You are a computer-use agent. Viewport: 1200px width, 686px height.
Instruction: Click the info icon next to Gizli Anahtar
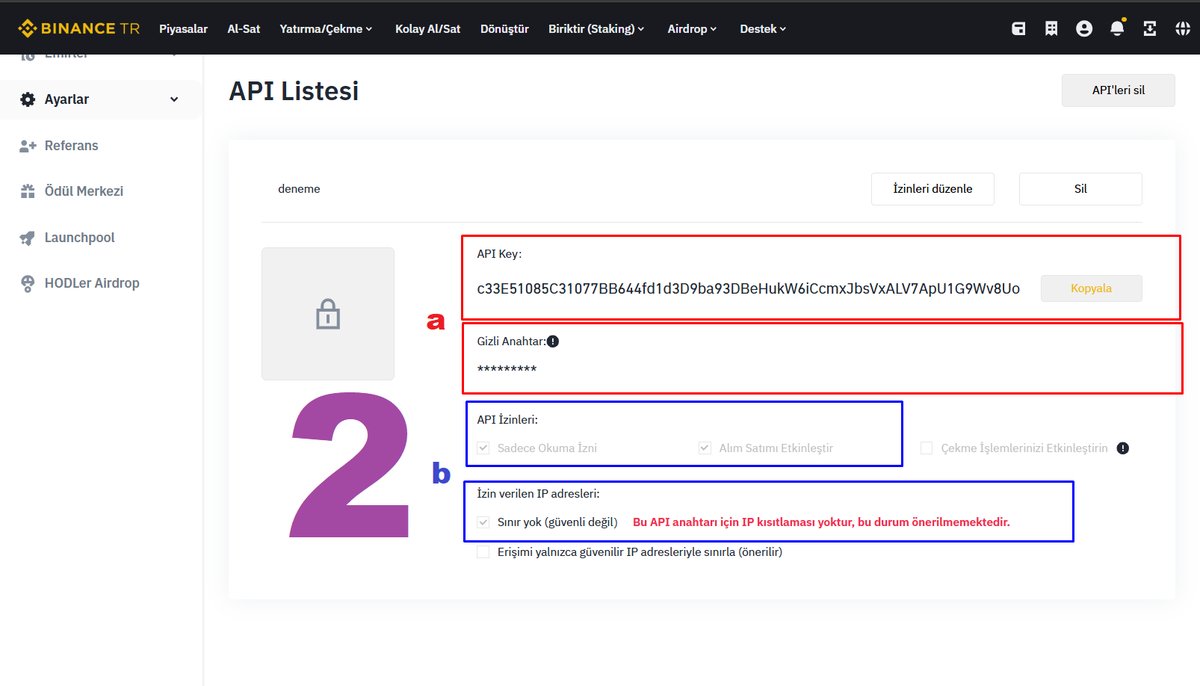coord(553,341)
